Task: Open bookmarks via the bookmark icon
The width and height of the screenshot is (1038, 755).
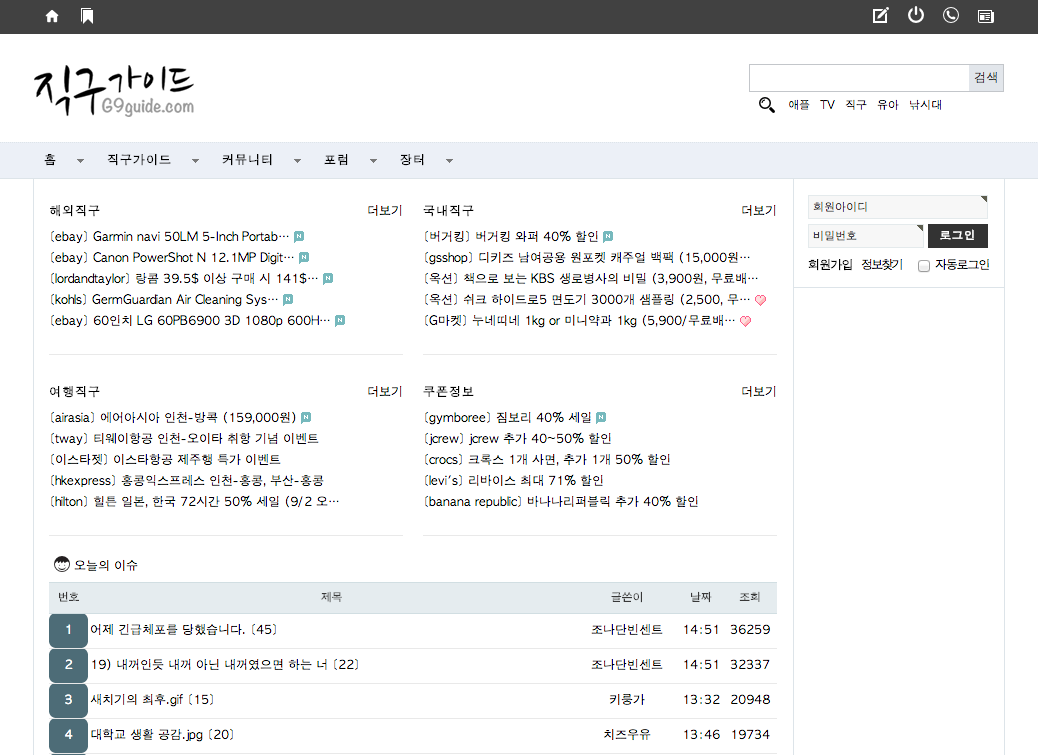Action: (87, 16)
